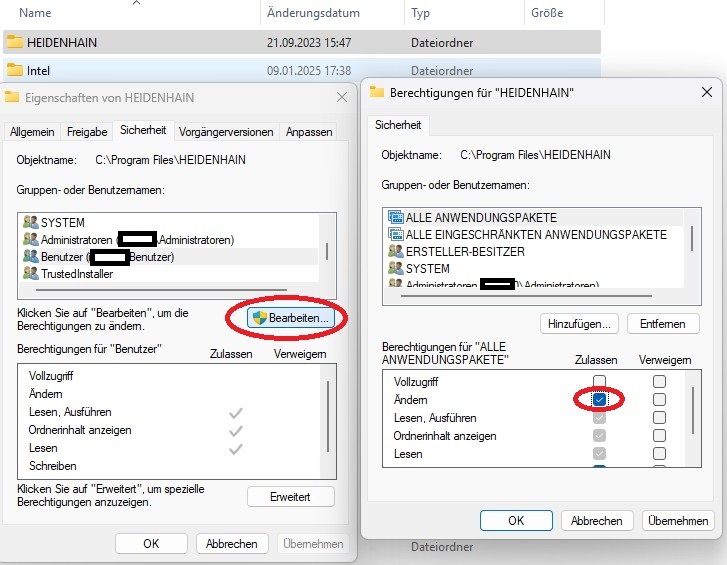Screen dimensions: 727x565
Task: Toggle Zulassen for Ordnerinhalt anzeigen
Action: click(599, 436)
